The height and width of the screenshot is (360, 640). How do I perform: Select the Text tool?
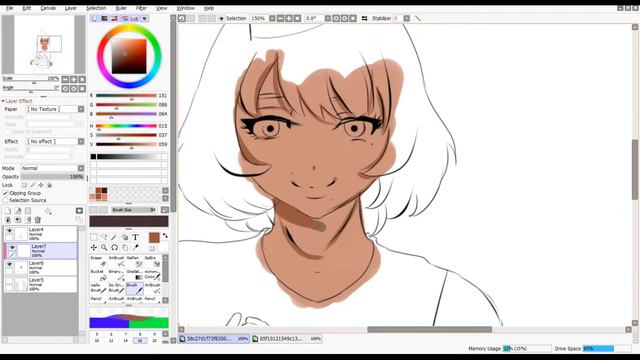pyautogui.click(x=136, y=237)
